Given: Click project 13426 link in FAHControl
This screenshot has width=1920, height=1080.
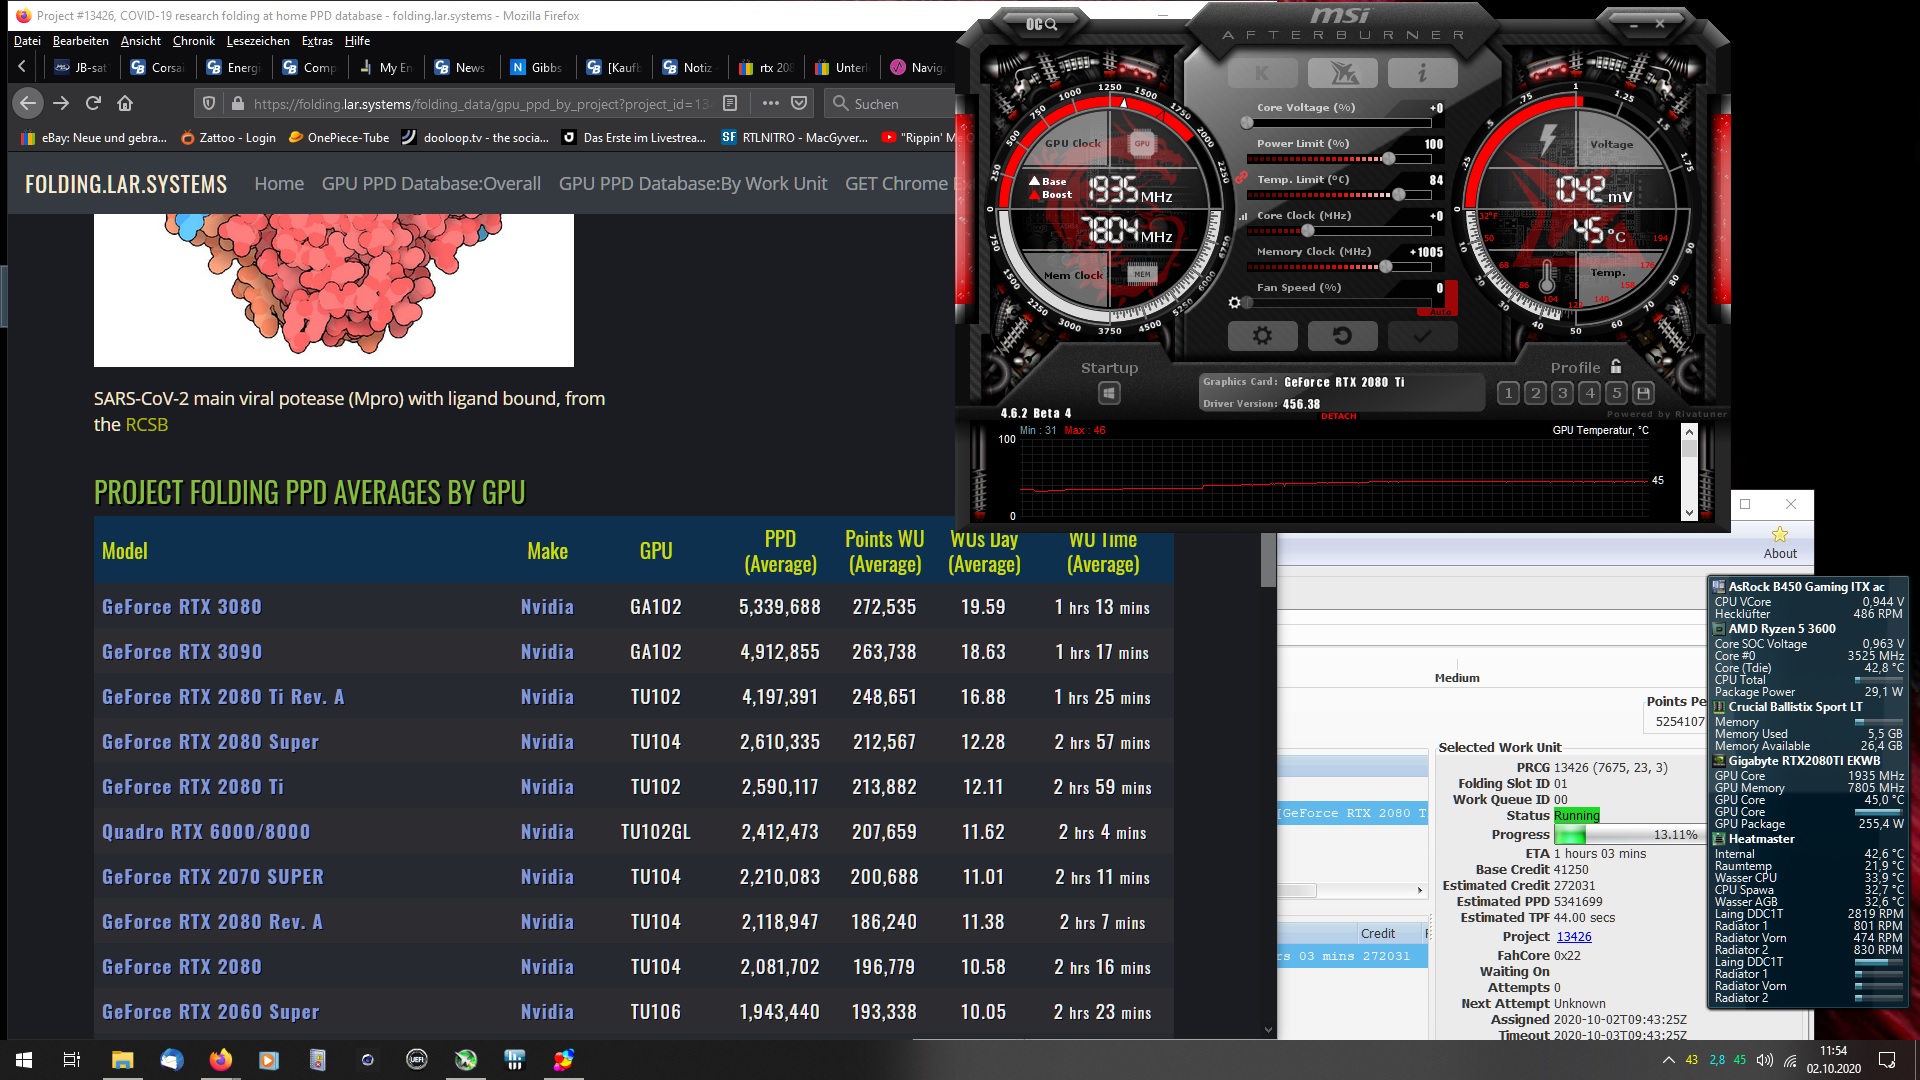Looking at the screenshot, I should pyautogui.click(x=1573, y=937).
